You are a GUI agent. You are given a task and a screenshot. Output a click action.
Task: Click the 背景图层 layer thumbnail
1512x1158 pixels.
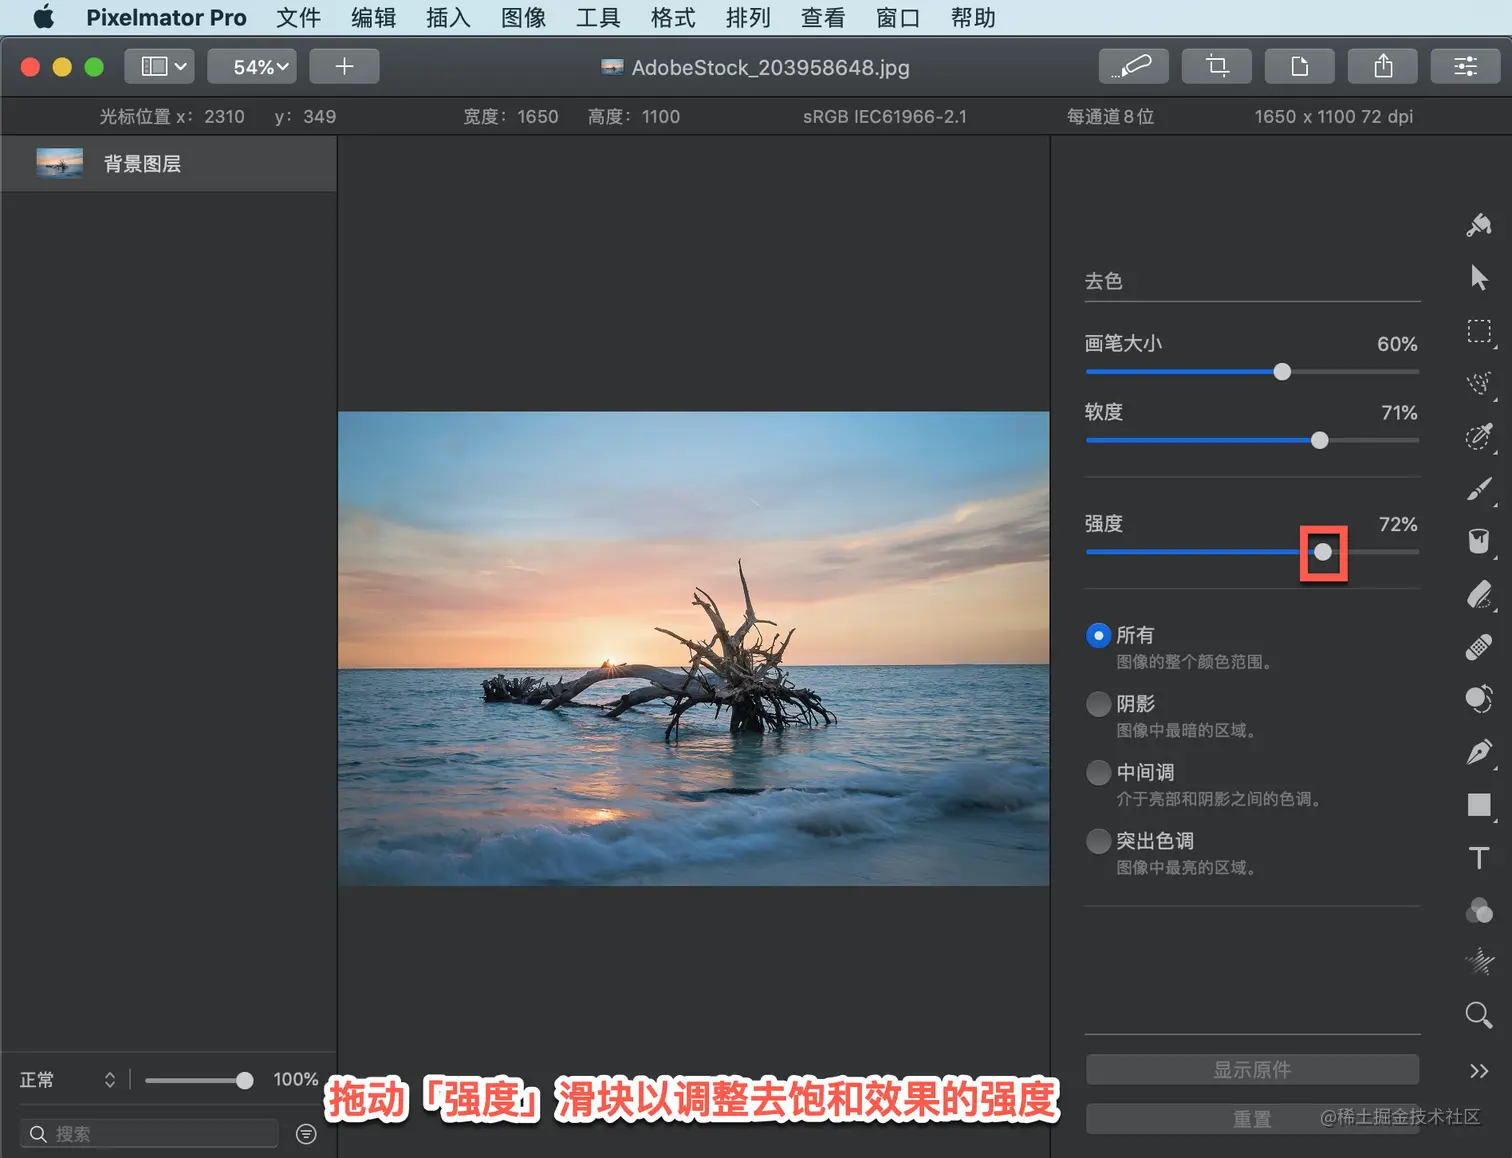[x=59, y=164]
